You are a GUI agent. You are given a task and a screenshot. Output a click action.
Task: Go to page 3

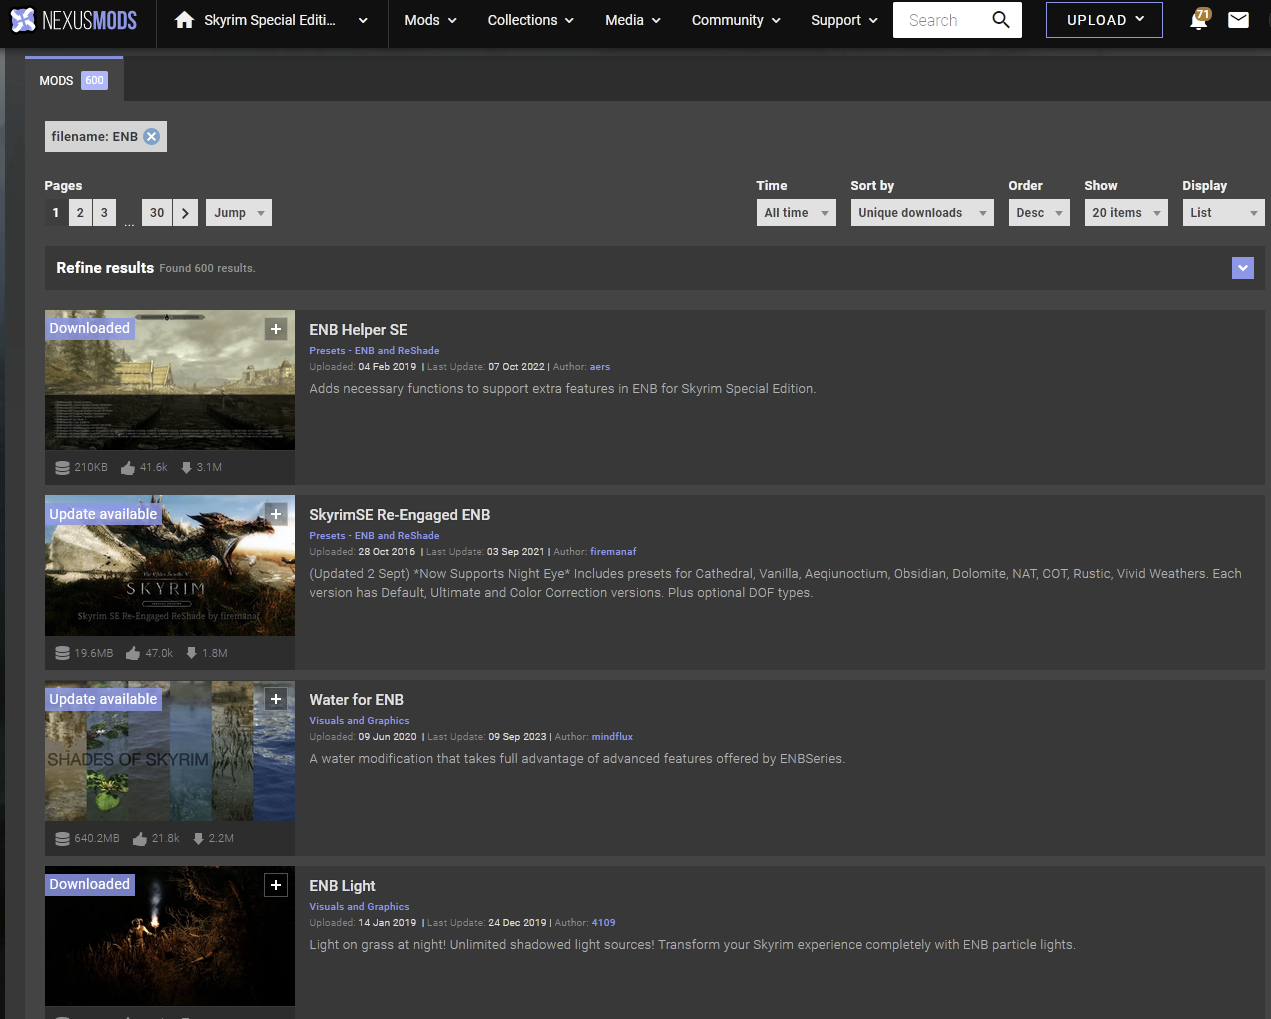(x=104, y=213)
